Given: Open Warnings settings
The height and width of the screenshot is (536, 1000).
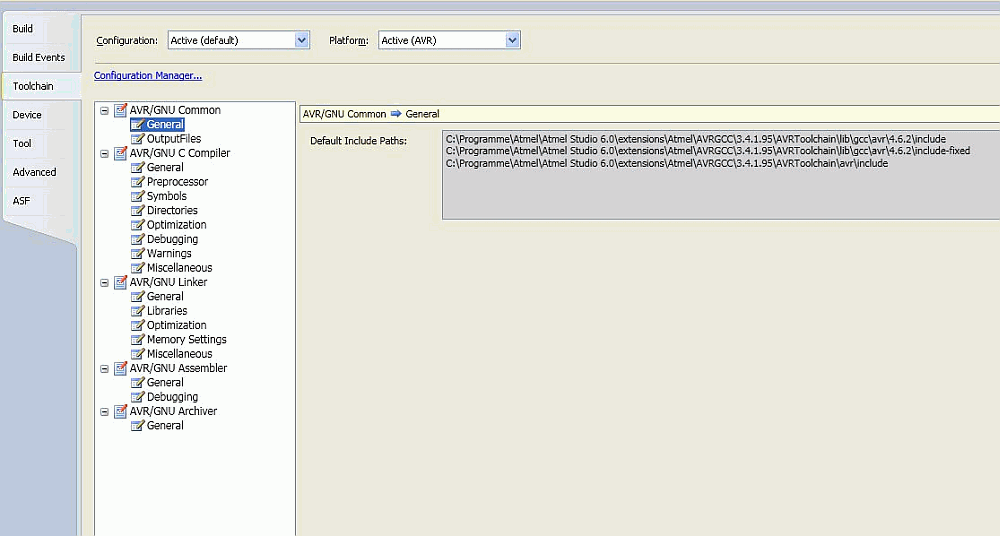Looking at the screenshot, I should point(169,253).
